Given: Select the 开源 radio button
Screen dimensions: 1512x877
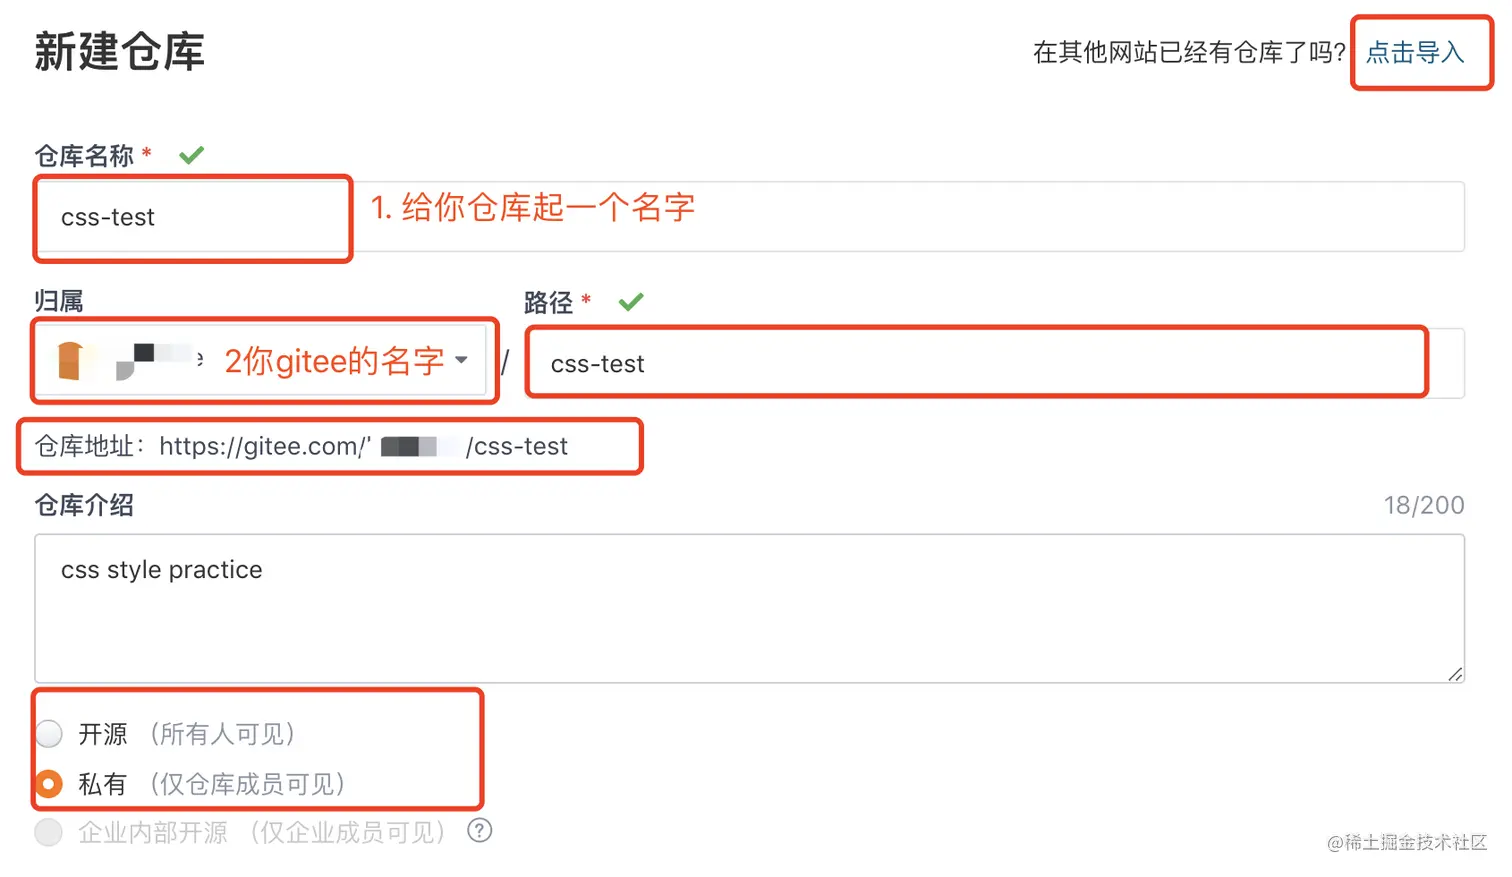Looking at the screenshot, I should point(49,734).
